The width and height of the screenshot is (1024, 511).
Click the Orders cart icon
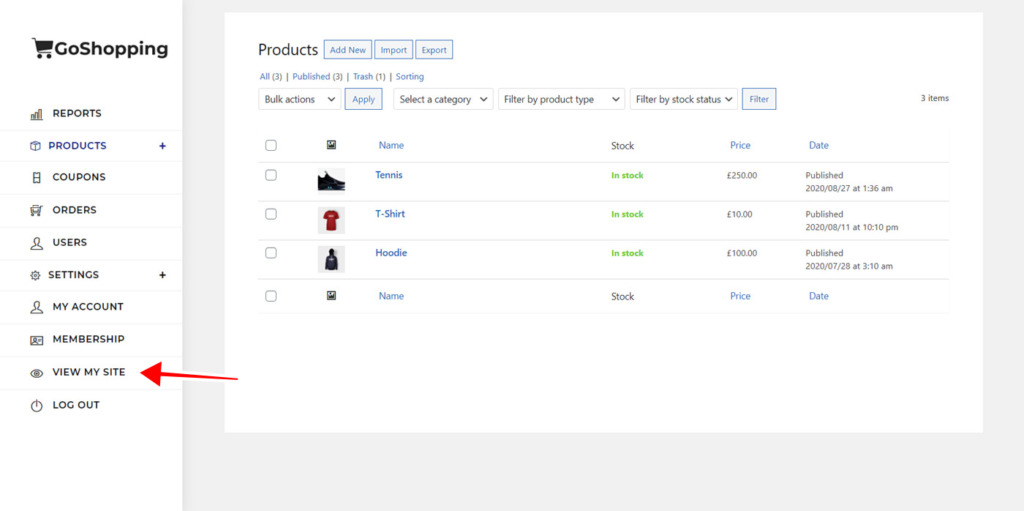coord(37,210)
